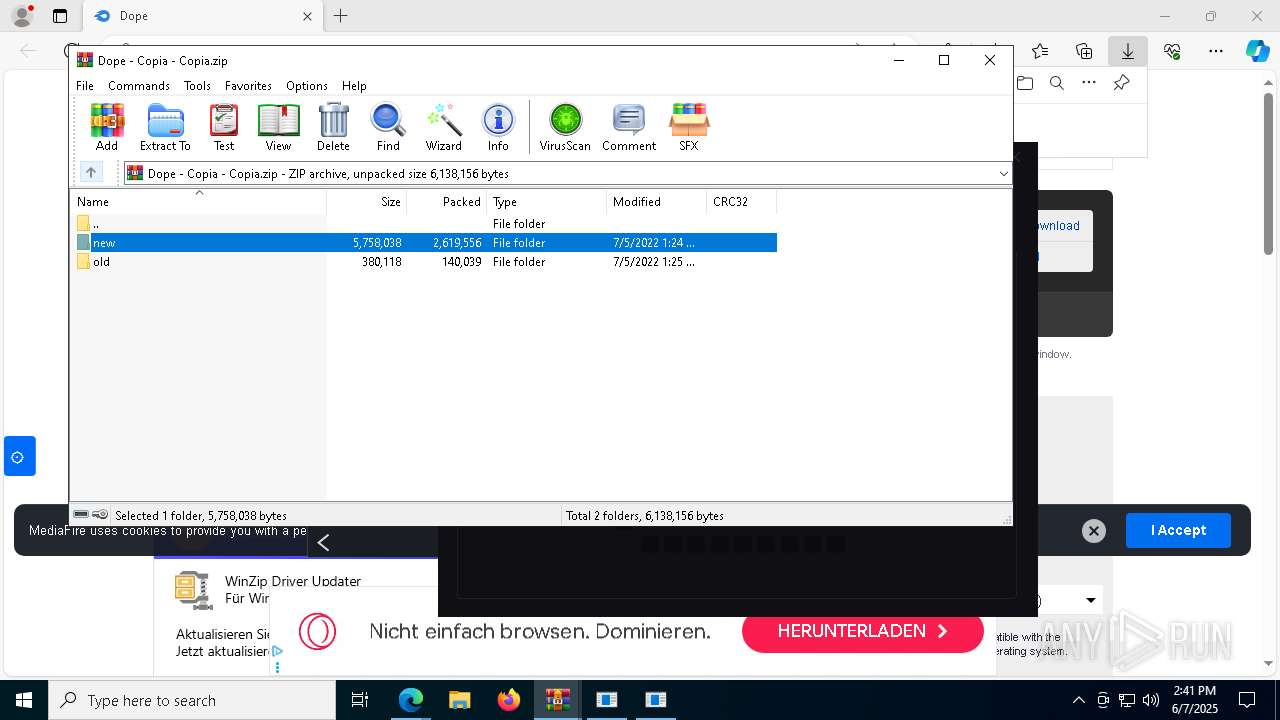The width and height of the screenshot is (1280, 720).
Task: Sort list by Type column
Action: point(546,201)
